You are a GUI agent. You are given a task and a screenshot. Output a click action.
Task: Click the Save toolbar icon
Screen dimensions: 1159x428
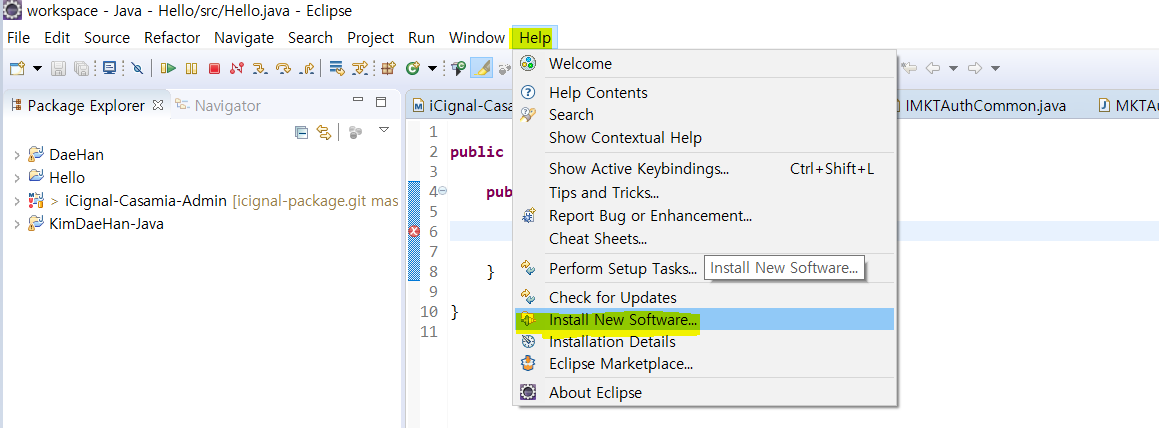[x=58, y=68]
